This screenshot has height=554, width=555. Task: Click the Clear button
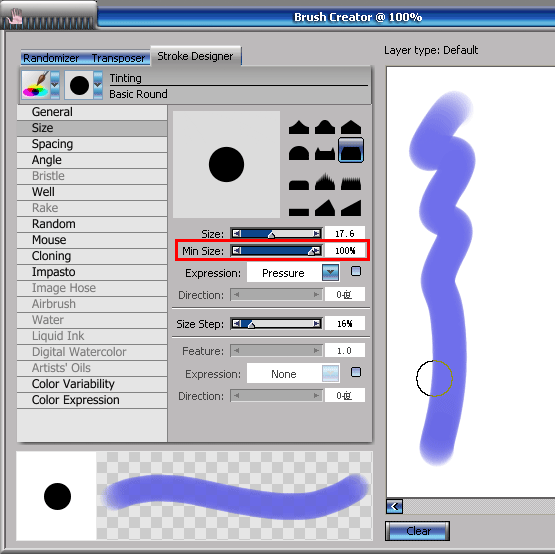tap(418, 531)
